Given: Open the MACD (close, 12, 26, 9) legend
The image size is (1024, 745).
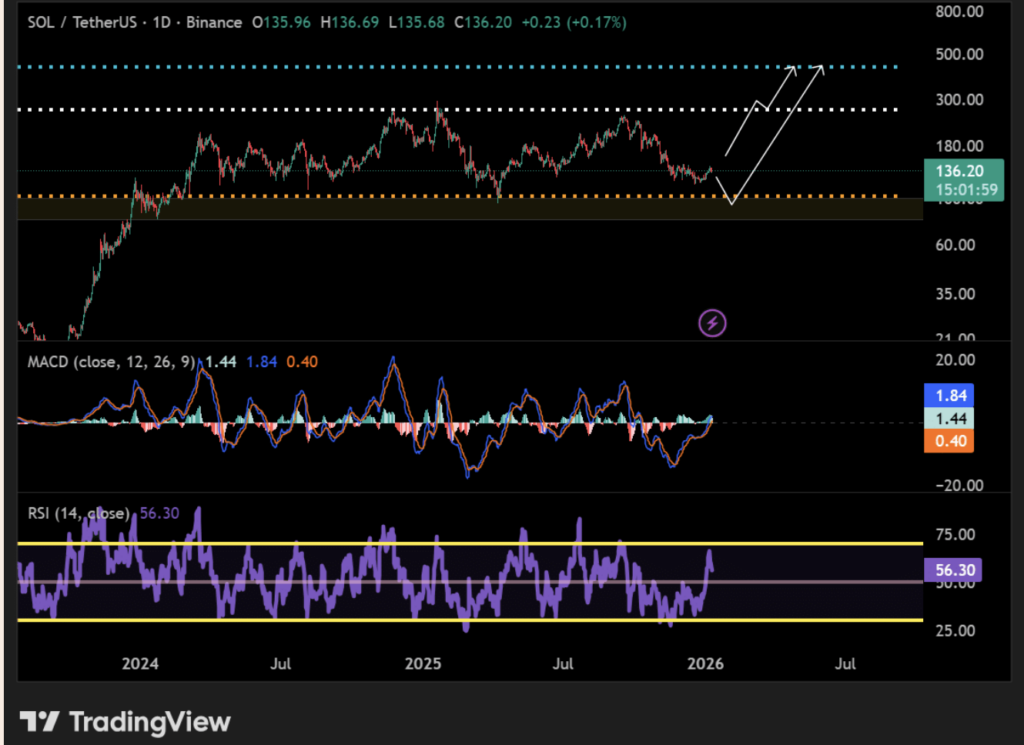Looking at the screenshot, I should [110, 361].
